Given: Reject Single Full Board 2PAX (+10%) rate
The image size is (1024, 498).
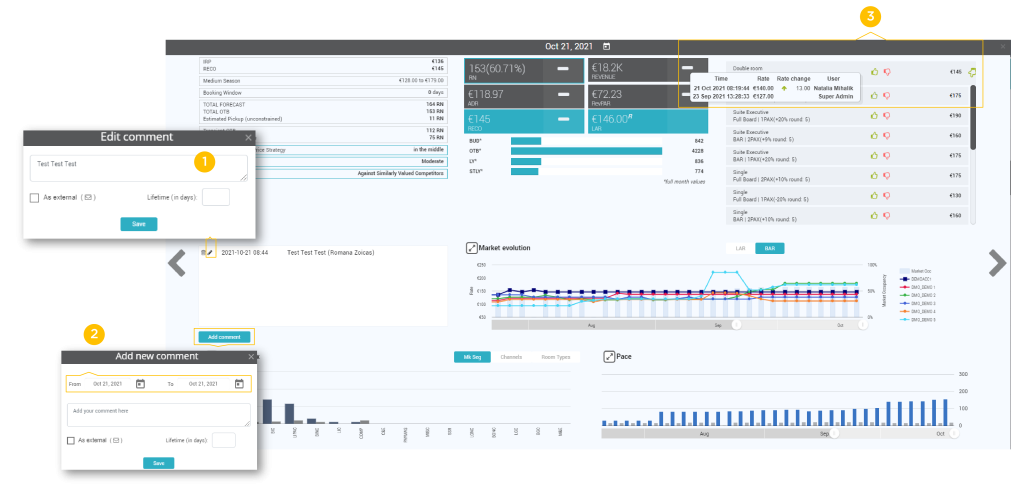Looking at the screenshot, I should click(x=887, y=175).
